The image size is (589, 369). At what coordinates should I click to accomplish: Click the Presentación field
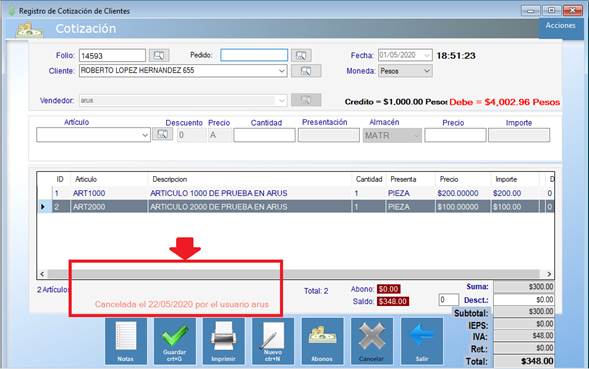click(329, 135)
